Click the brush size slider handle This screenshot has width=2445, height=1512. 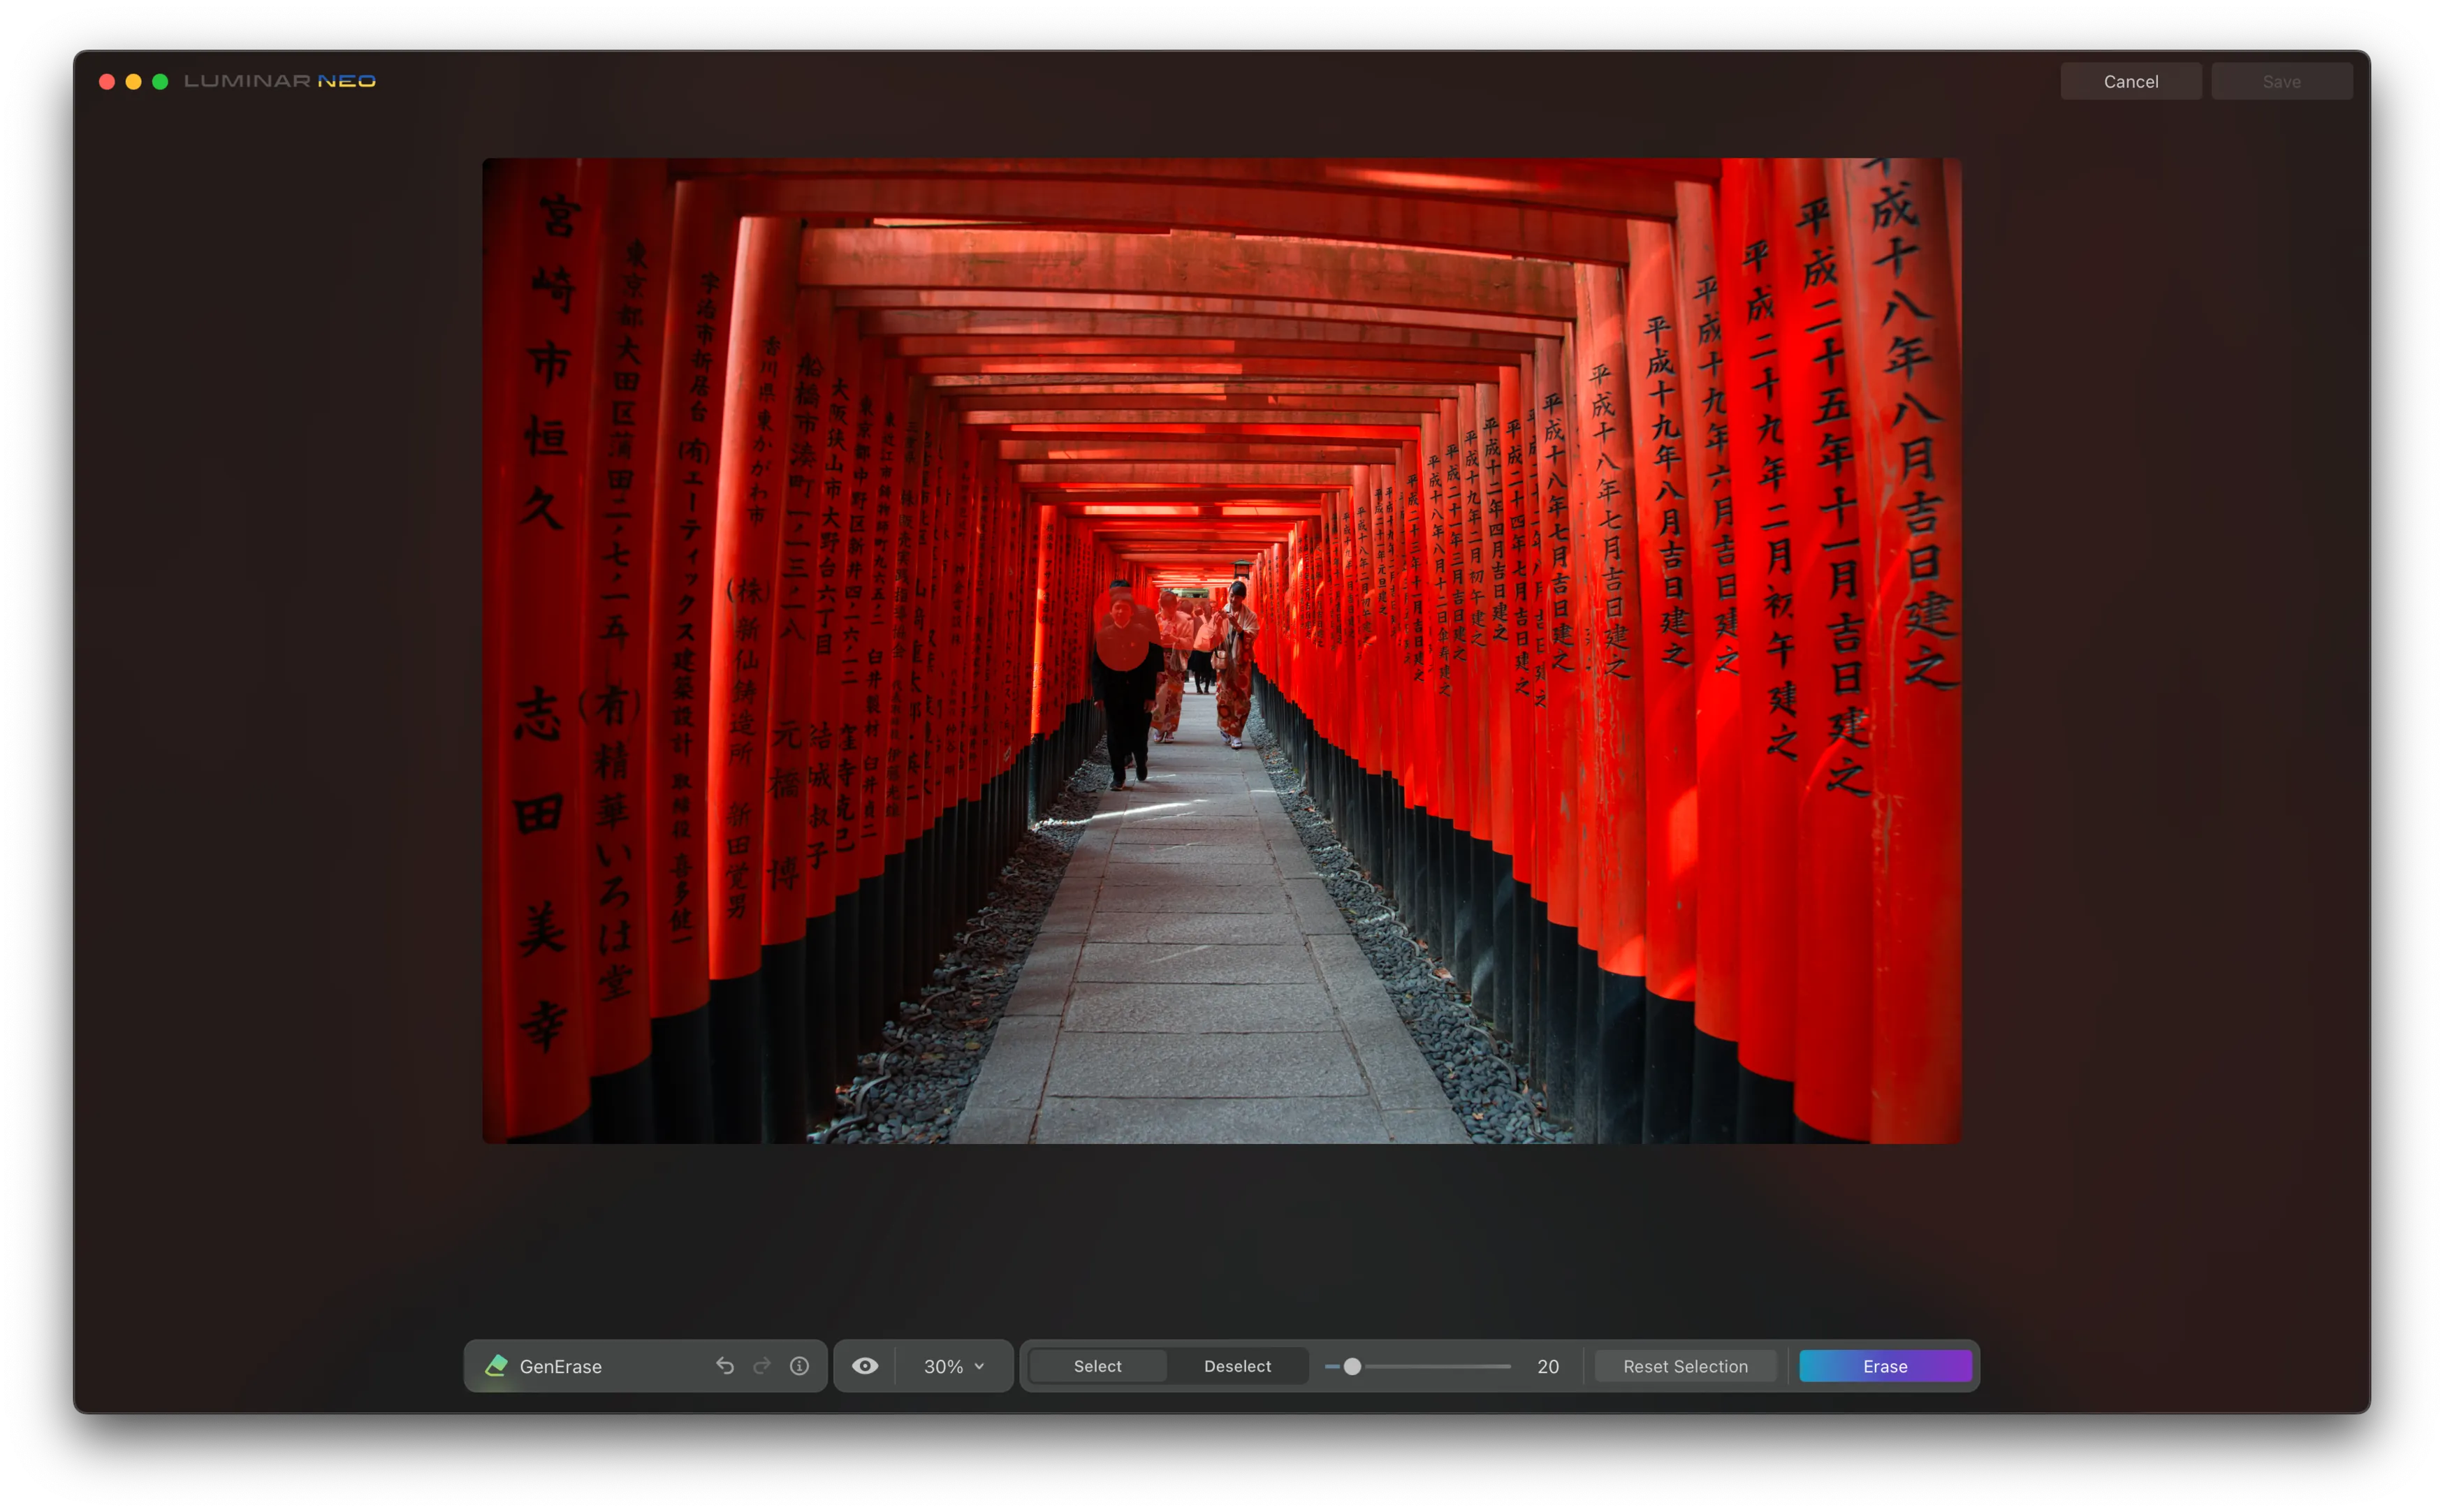coord(1352,1366)
